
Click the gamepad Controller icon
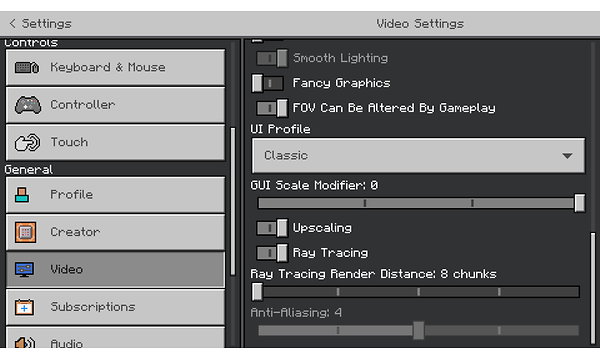coord(28,105)
